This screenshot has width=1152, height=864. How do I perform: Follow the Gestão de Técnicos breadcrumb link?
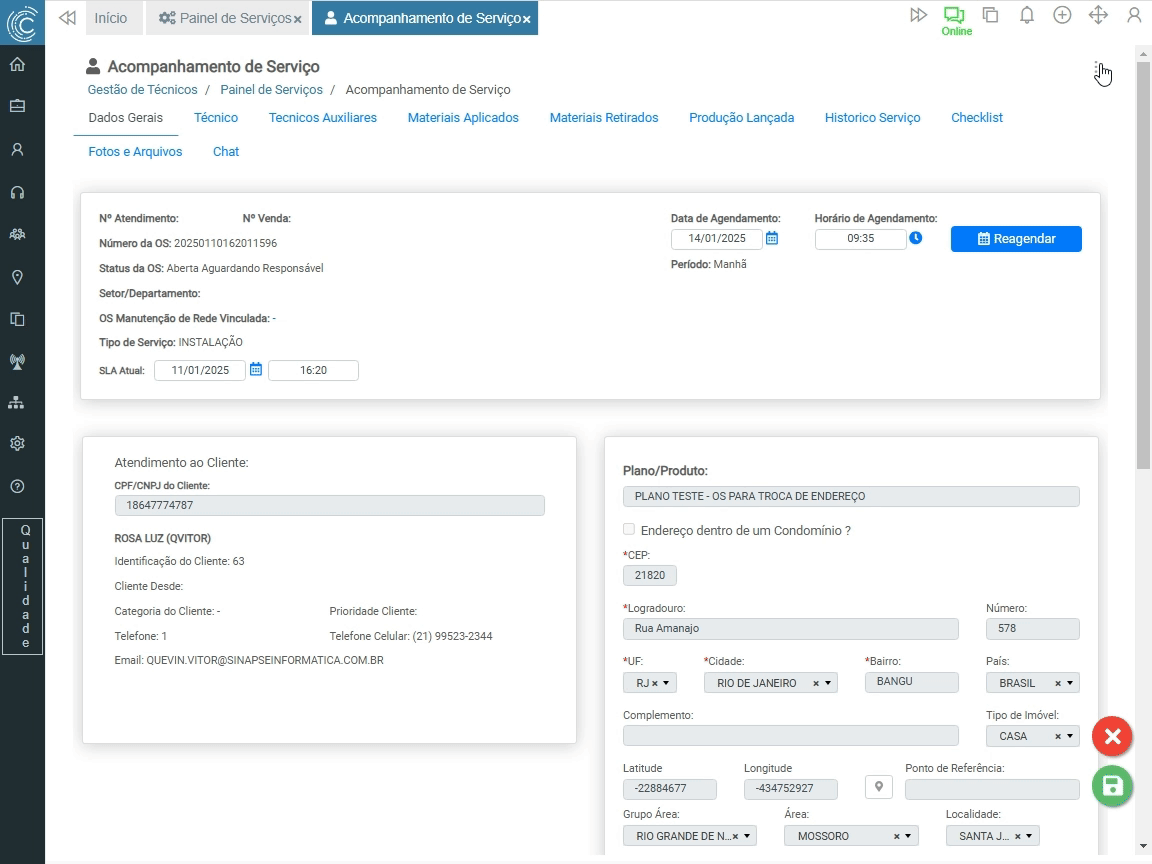click(x=143, y=90)
